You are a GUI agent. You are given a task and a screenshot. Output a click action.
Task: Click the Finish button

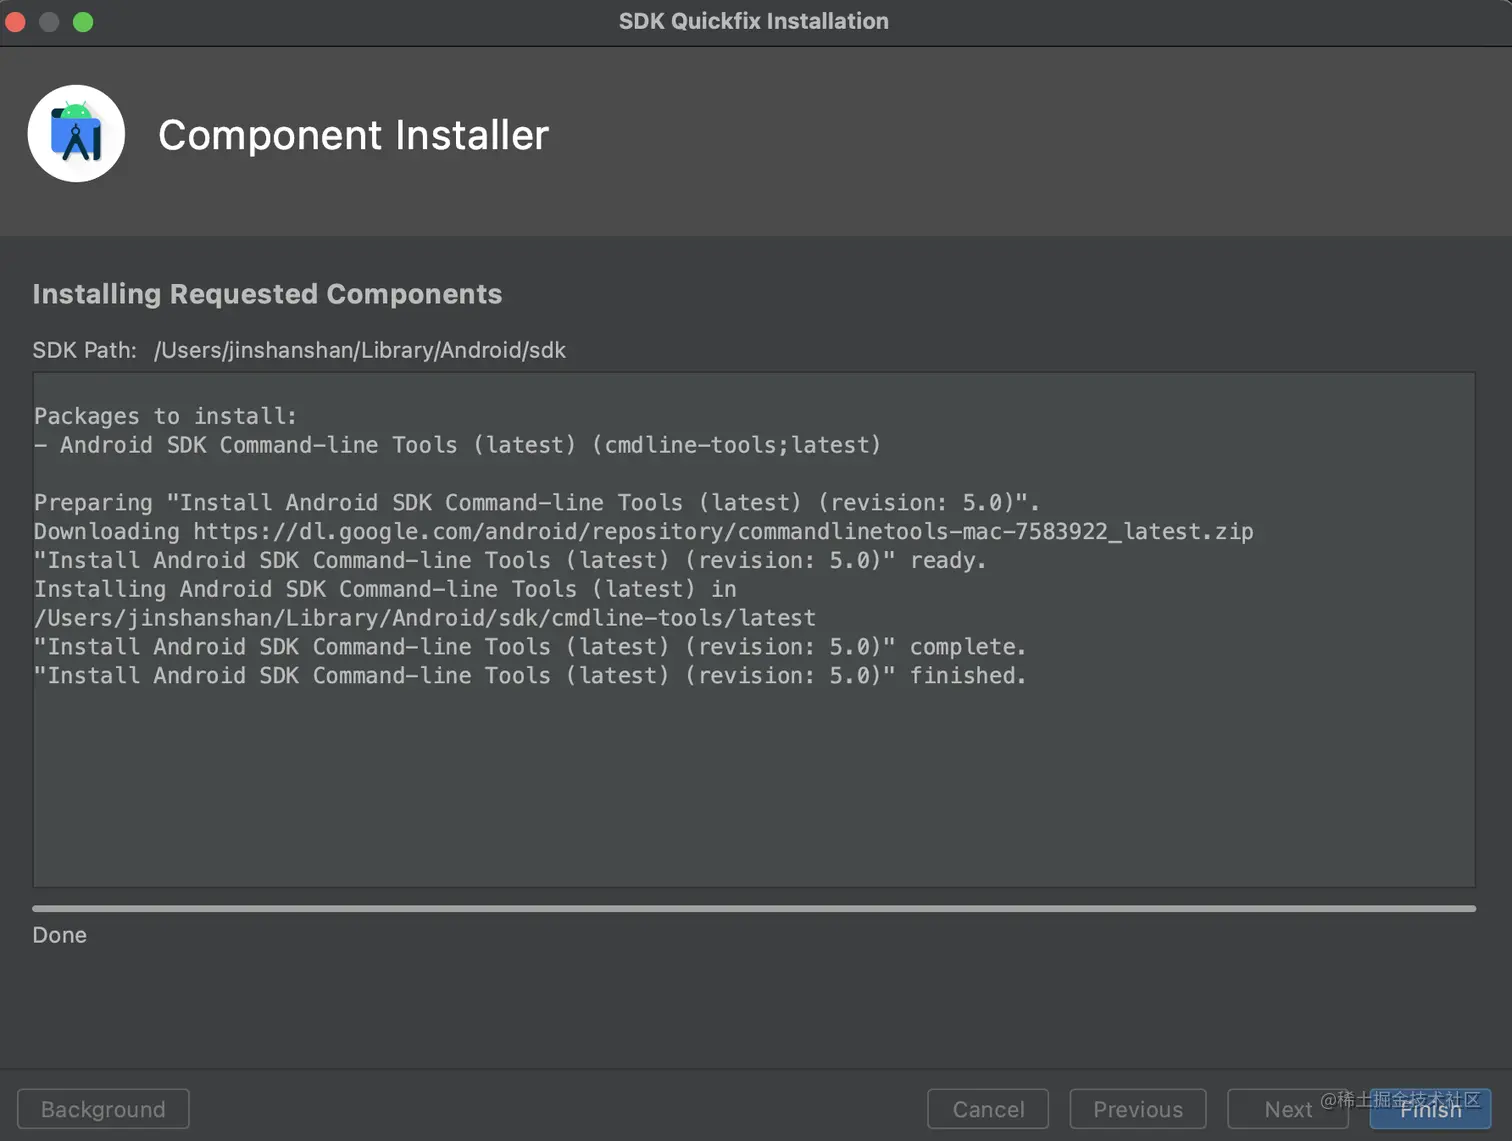[x=1430, y=1109]
